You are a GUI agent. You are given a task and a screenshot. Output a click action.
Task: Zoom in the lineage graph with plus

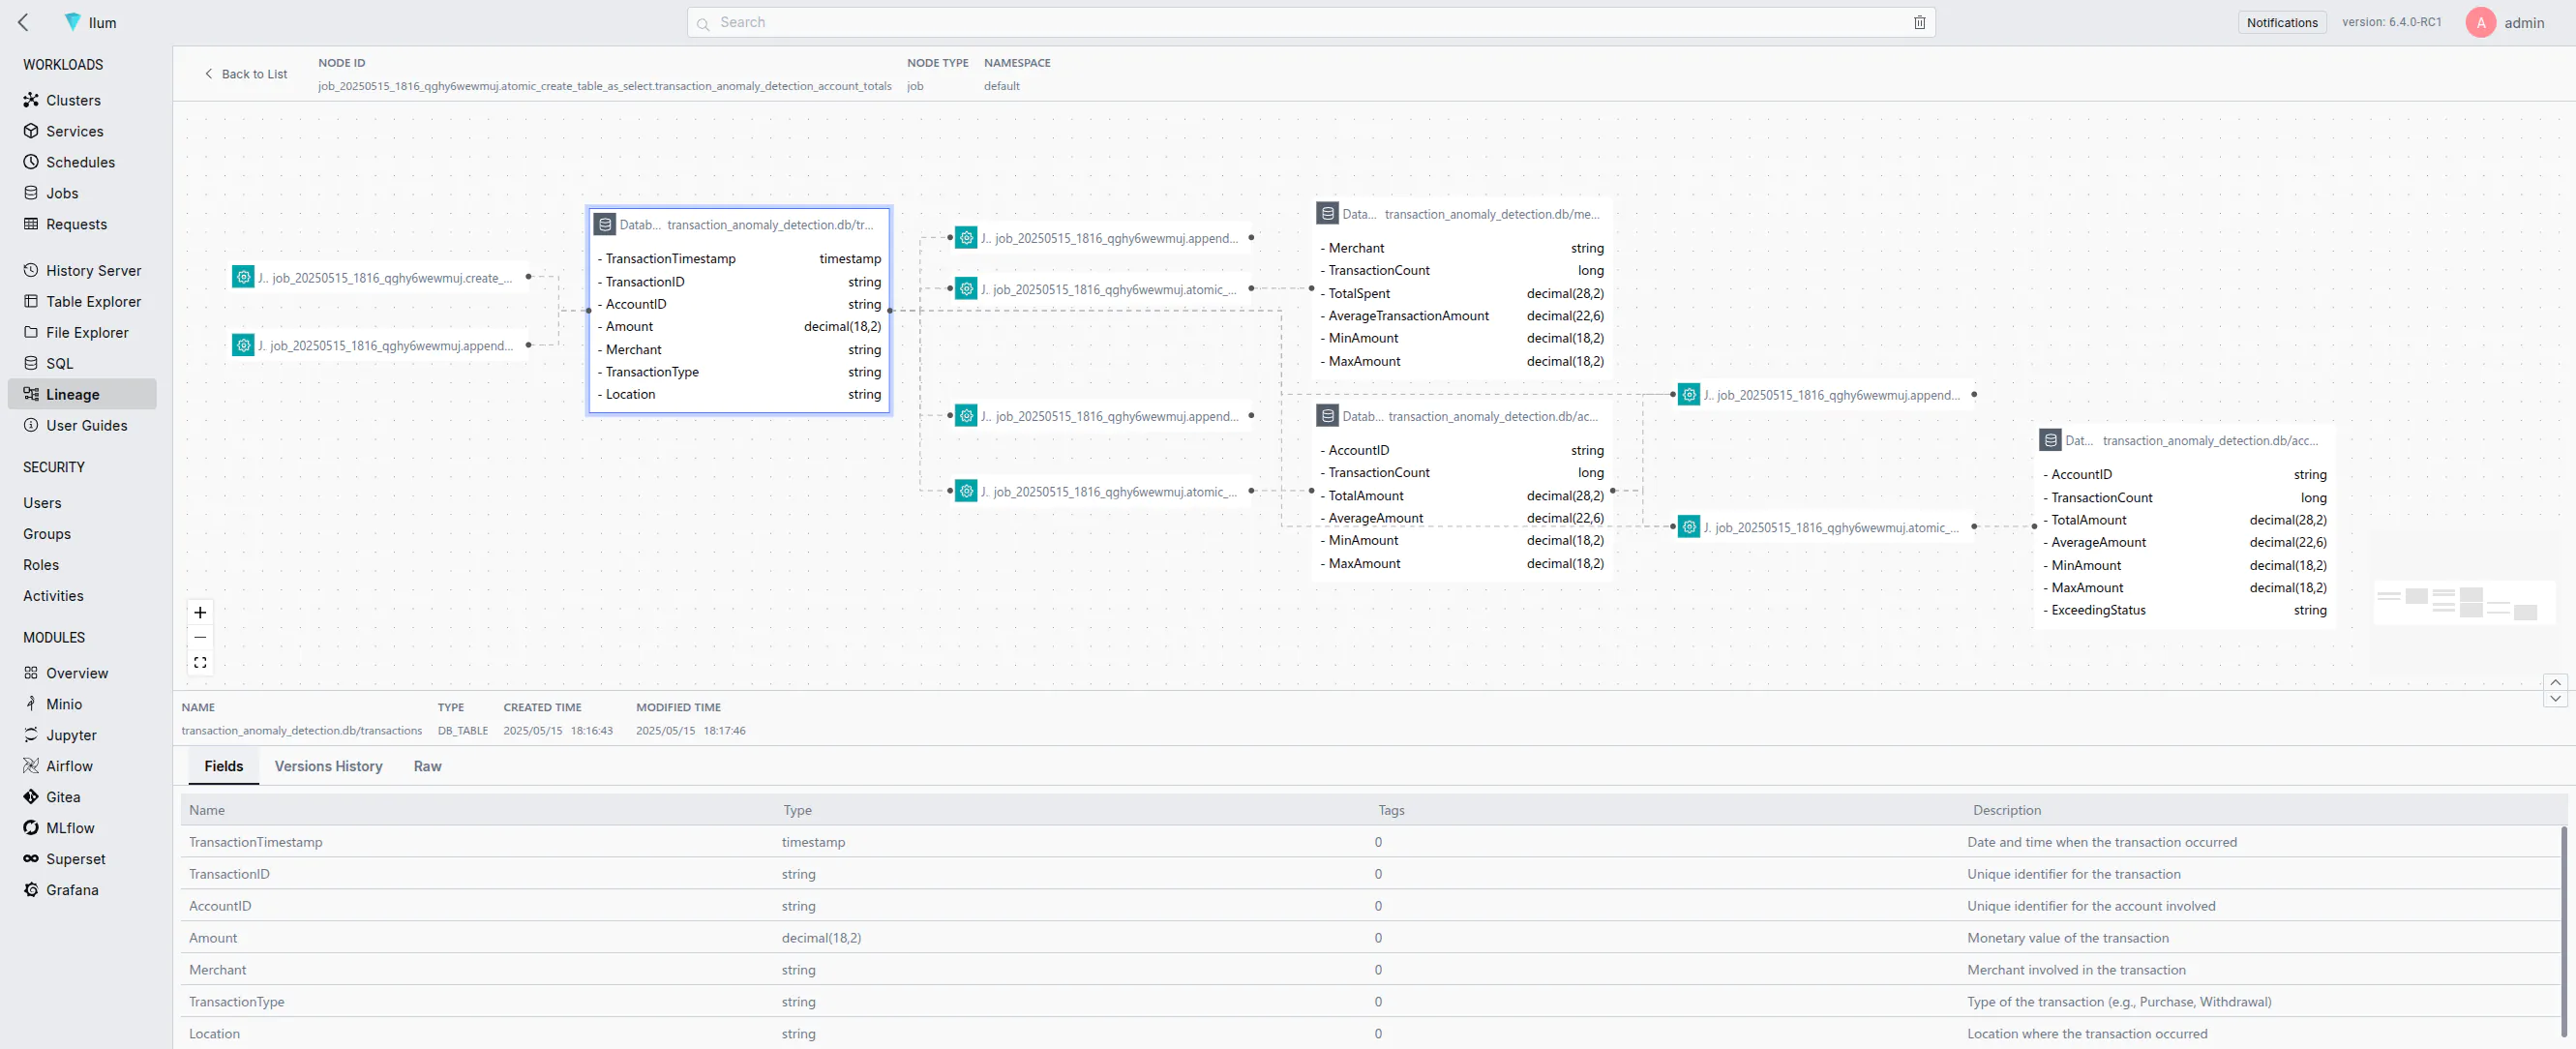pos(200,612)
